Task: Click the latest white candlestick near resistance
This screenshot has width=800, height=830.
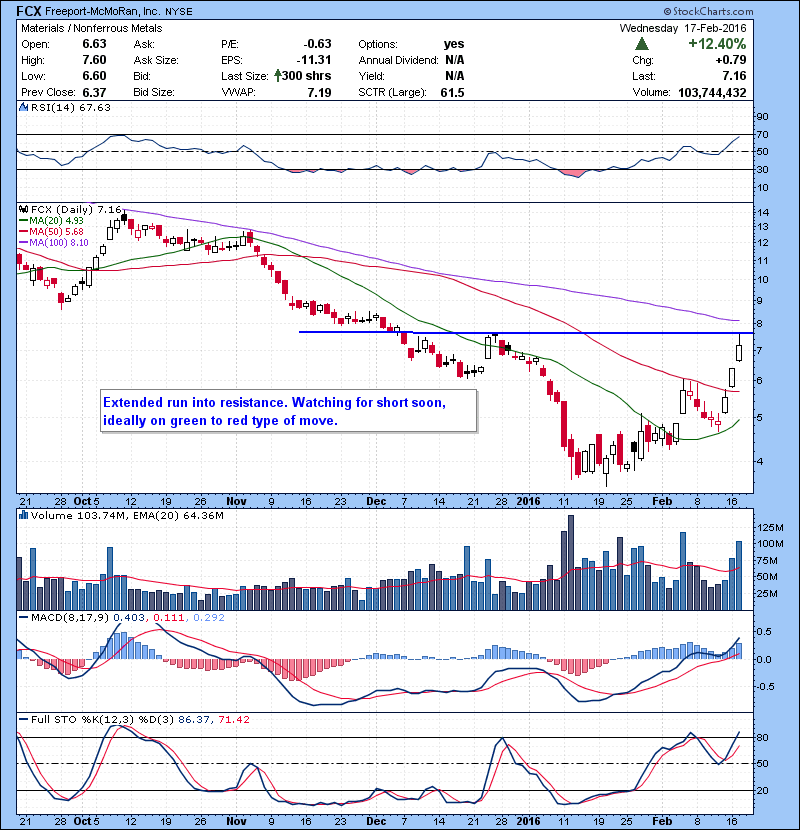Action: 739,349
